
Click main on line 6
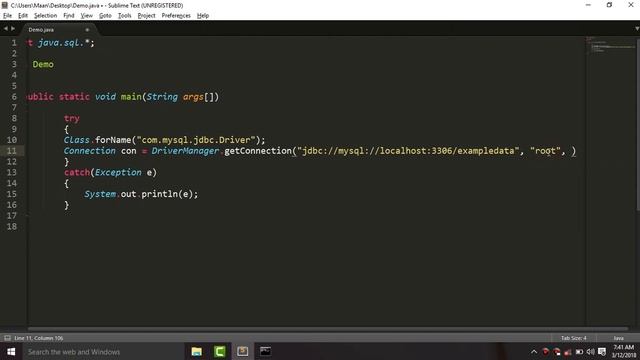point(131,97)
